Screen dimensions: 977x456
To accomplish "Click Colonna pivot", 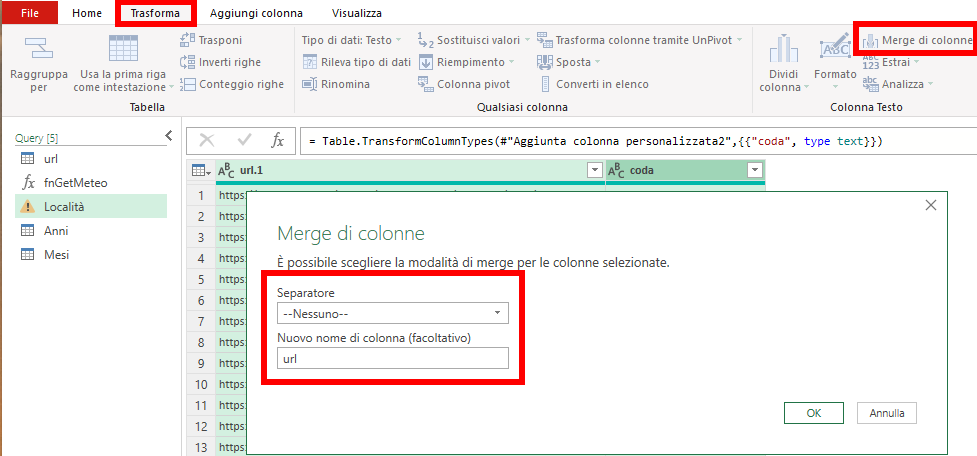I will (464, 83).
